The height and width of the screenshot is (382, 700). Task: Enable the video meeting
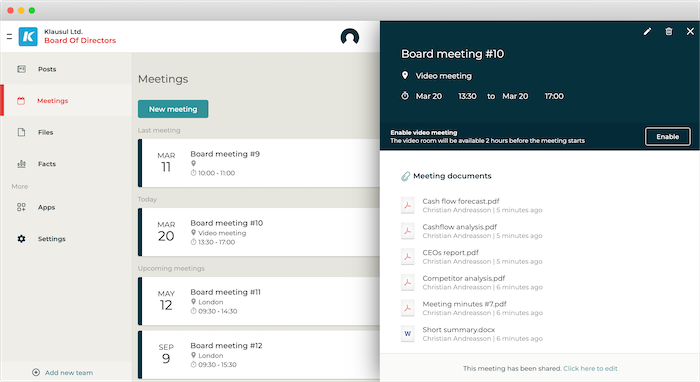click(x=667, y=137)
